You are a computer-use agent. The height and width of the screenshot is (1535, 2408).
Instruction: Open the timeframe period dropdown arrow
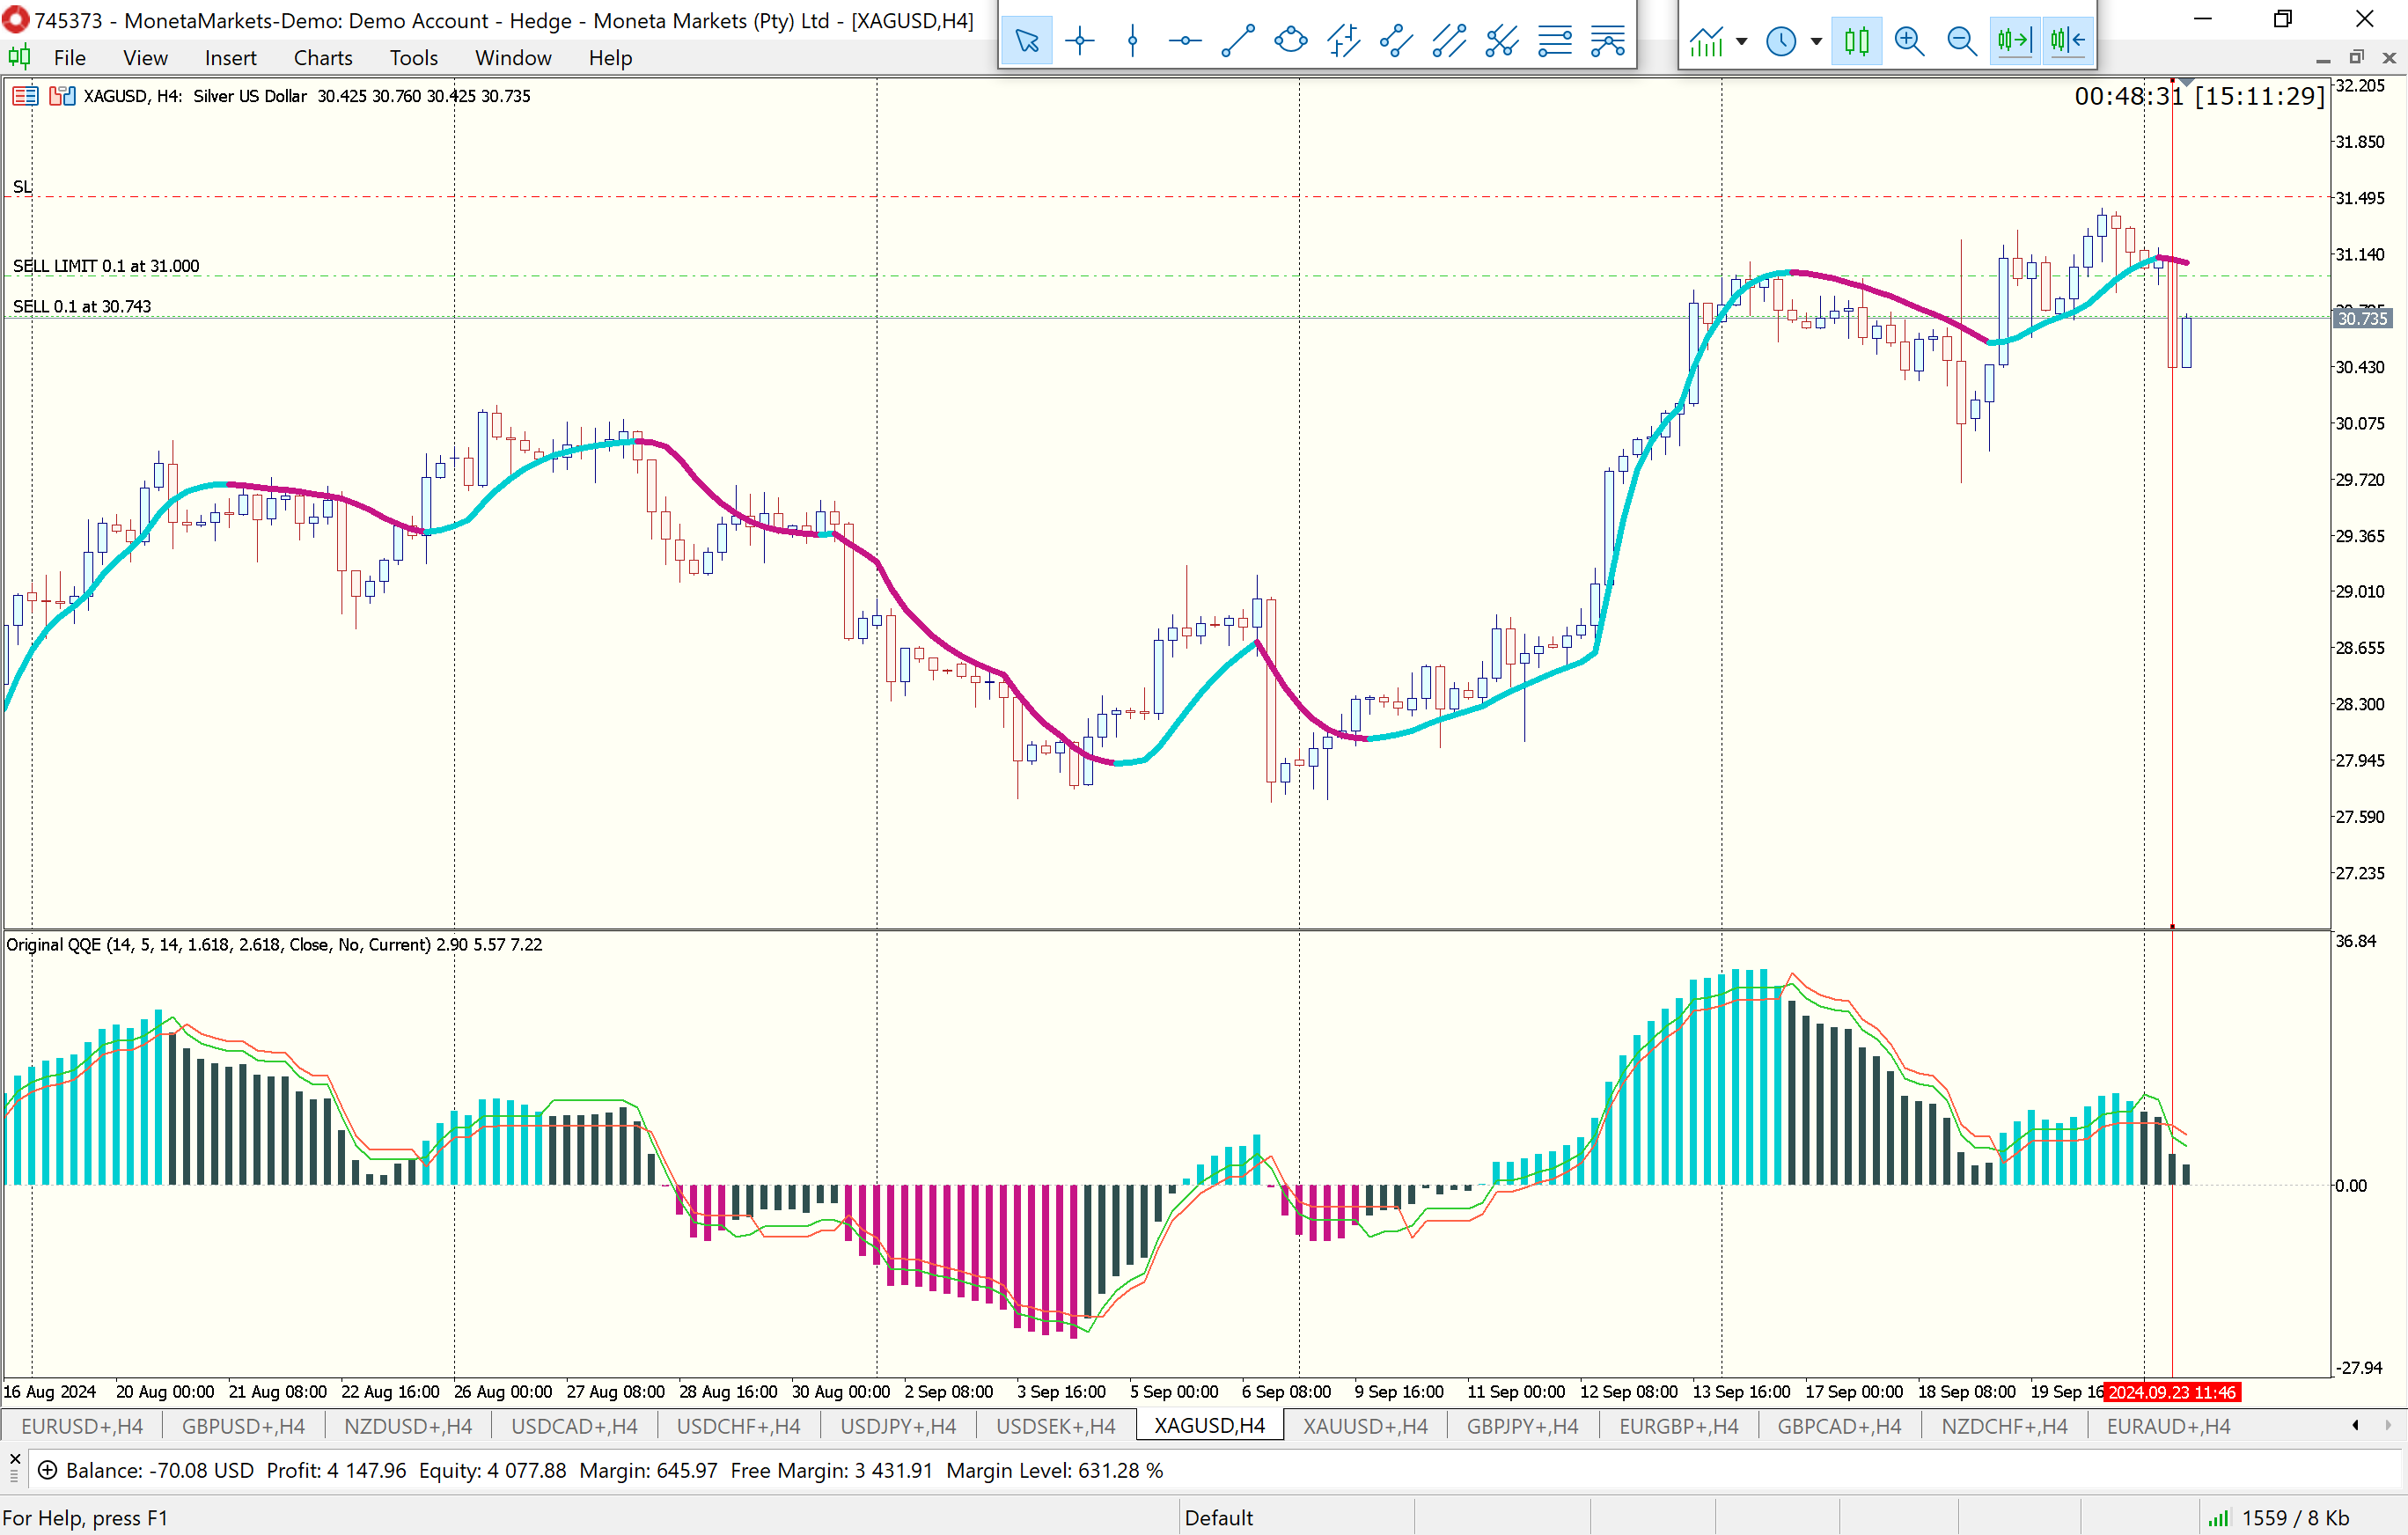[x=1816, y=41]
